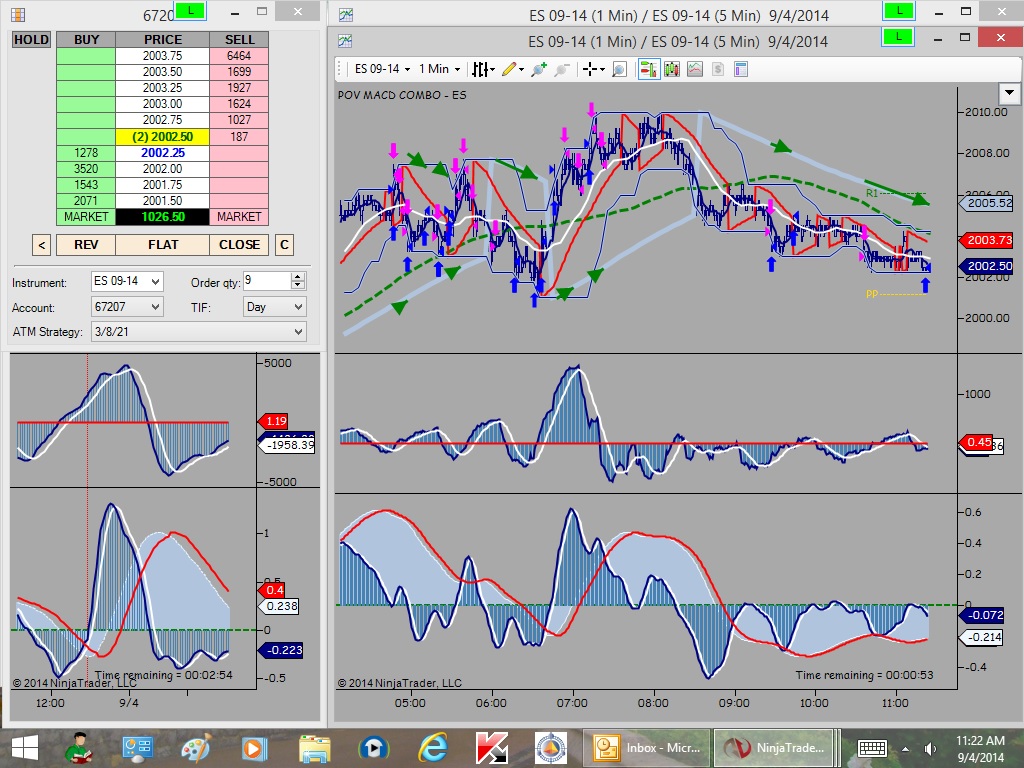Click the sell MARKET cell
The image size is (1024, 768).
point(239,217)
